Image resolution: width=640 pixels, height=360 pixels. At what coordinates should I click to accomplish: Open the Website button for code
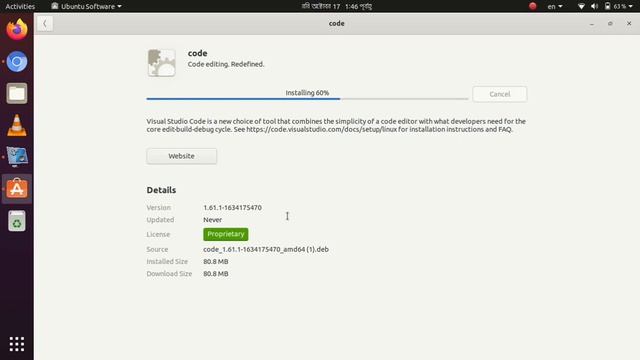(x=182, y=156)
